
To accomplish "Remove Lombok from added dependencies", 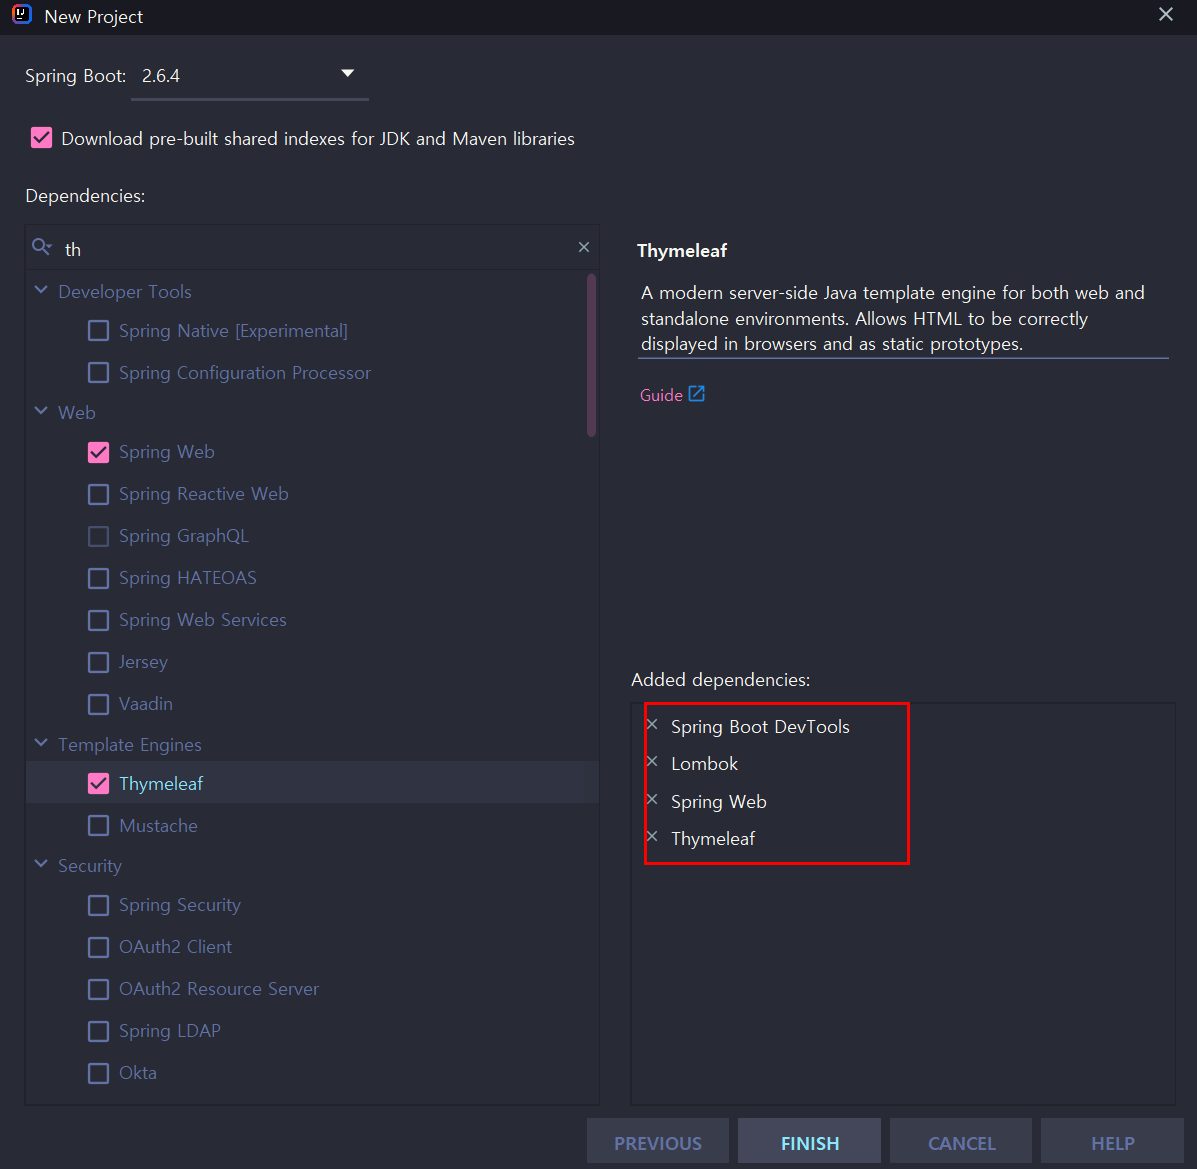I will [652, 761].
